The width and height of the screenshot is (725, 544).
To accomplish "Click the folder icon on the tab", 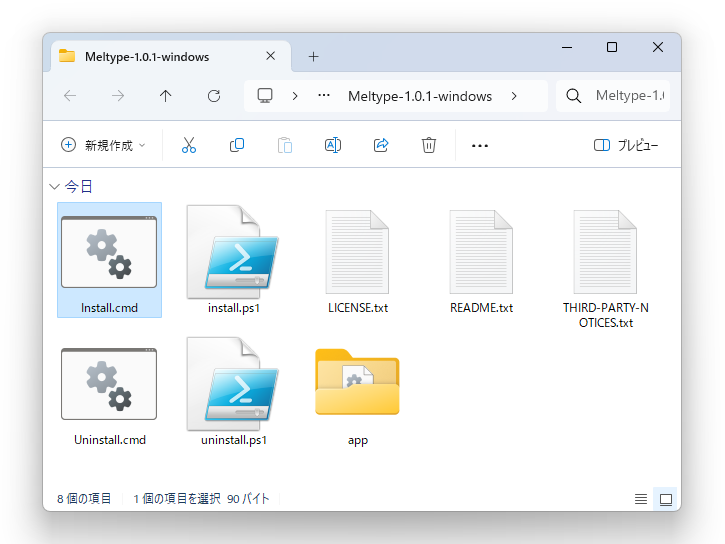I will (67, 56).
